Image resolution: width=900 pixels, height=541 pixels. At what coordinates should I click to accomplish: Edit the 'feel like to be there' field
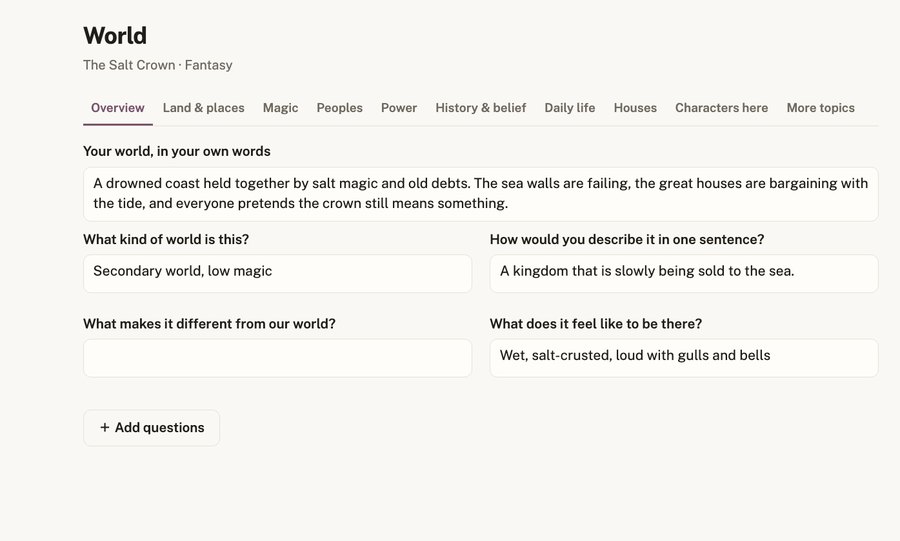[684, 358]
